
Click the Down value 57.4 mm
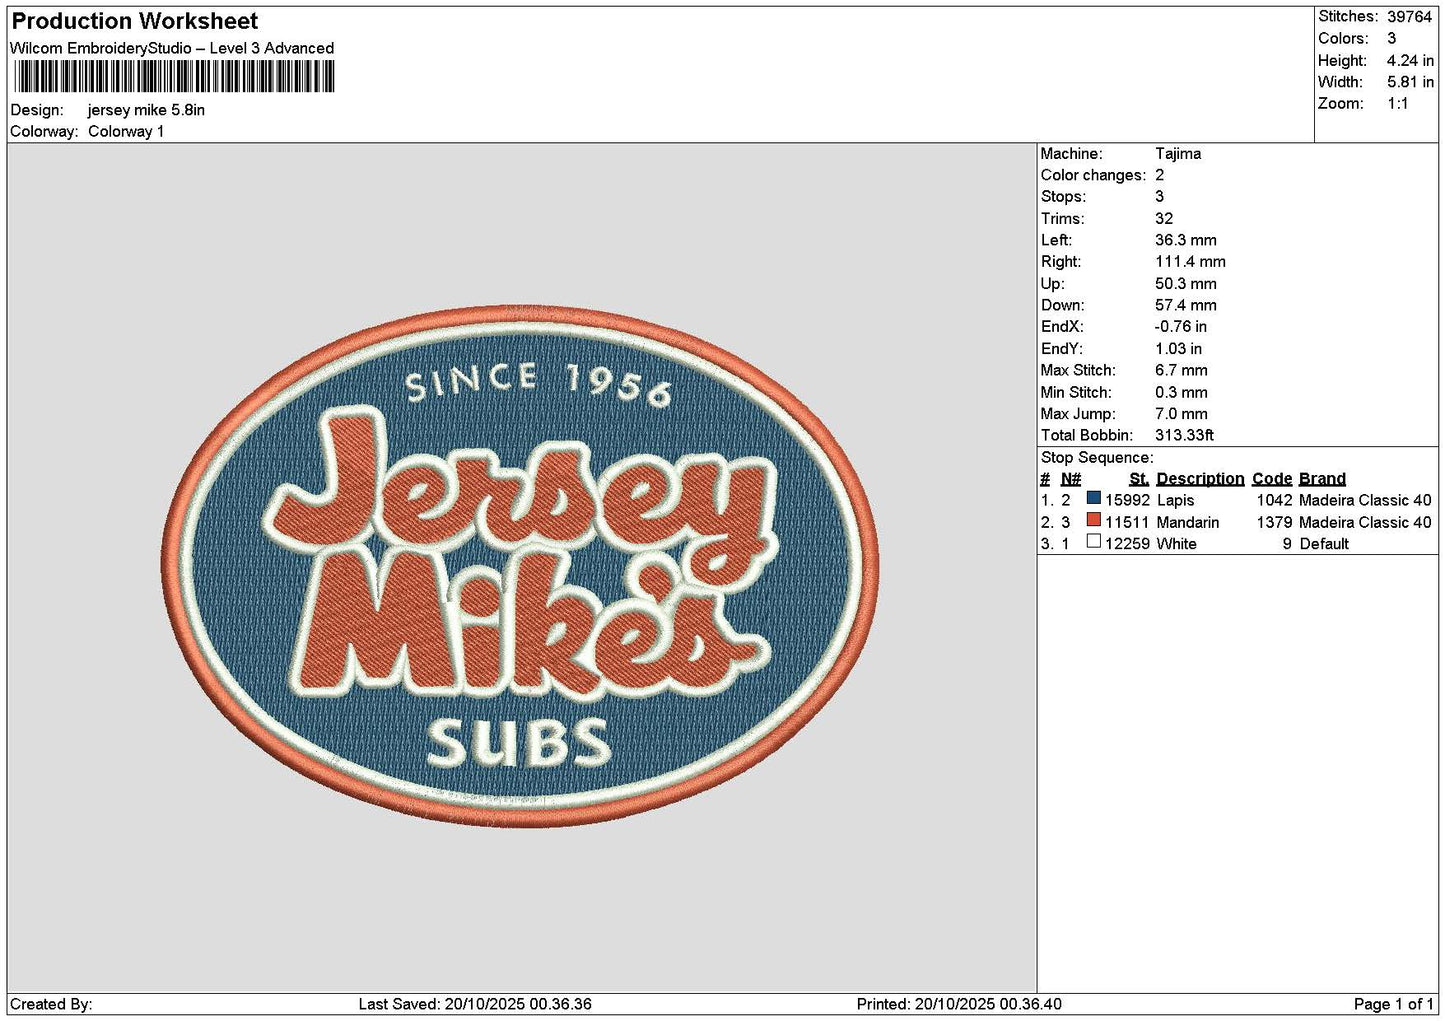click(x=1186, y=305)
